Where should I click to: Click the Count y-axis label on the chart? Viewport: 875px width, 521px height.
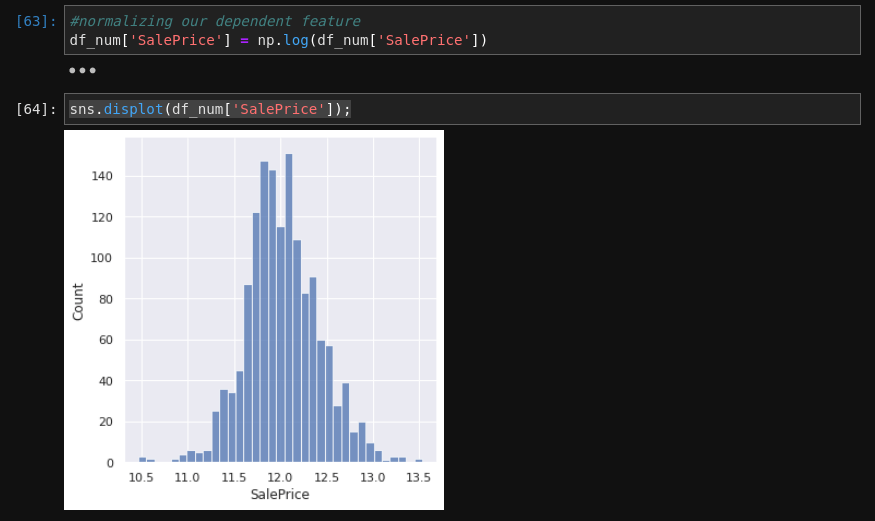coord(78,301)
